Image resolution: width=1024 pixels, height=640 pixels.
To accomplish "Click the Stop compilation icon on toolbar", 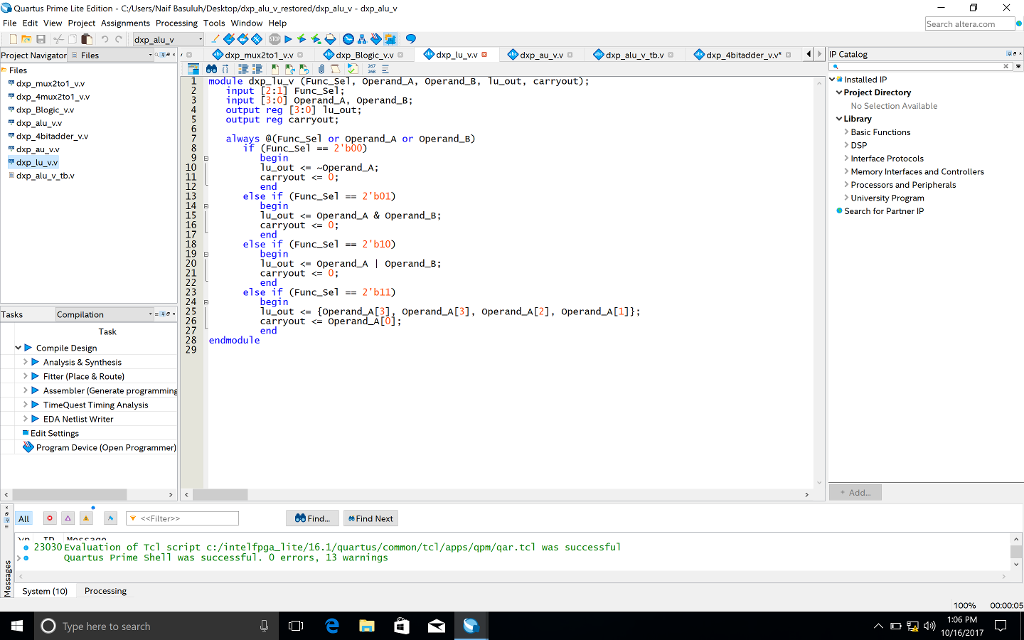I will pos(272,40).
